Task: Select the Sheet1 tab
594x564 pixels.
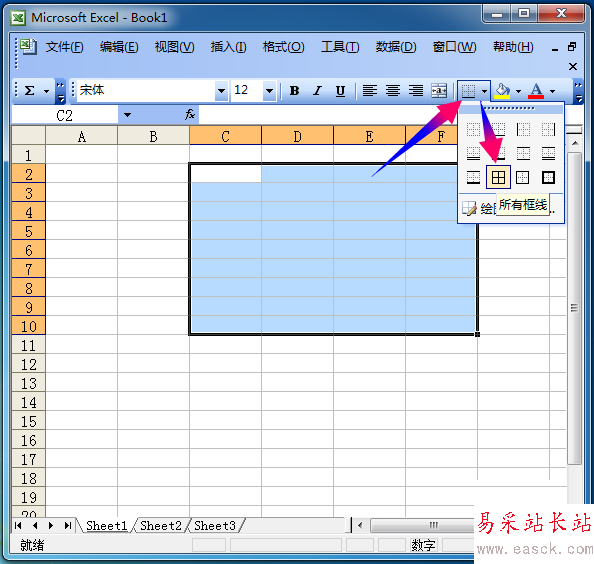Action: [x=106, y=525]
